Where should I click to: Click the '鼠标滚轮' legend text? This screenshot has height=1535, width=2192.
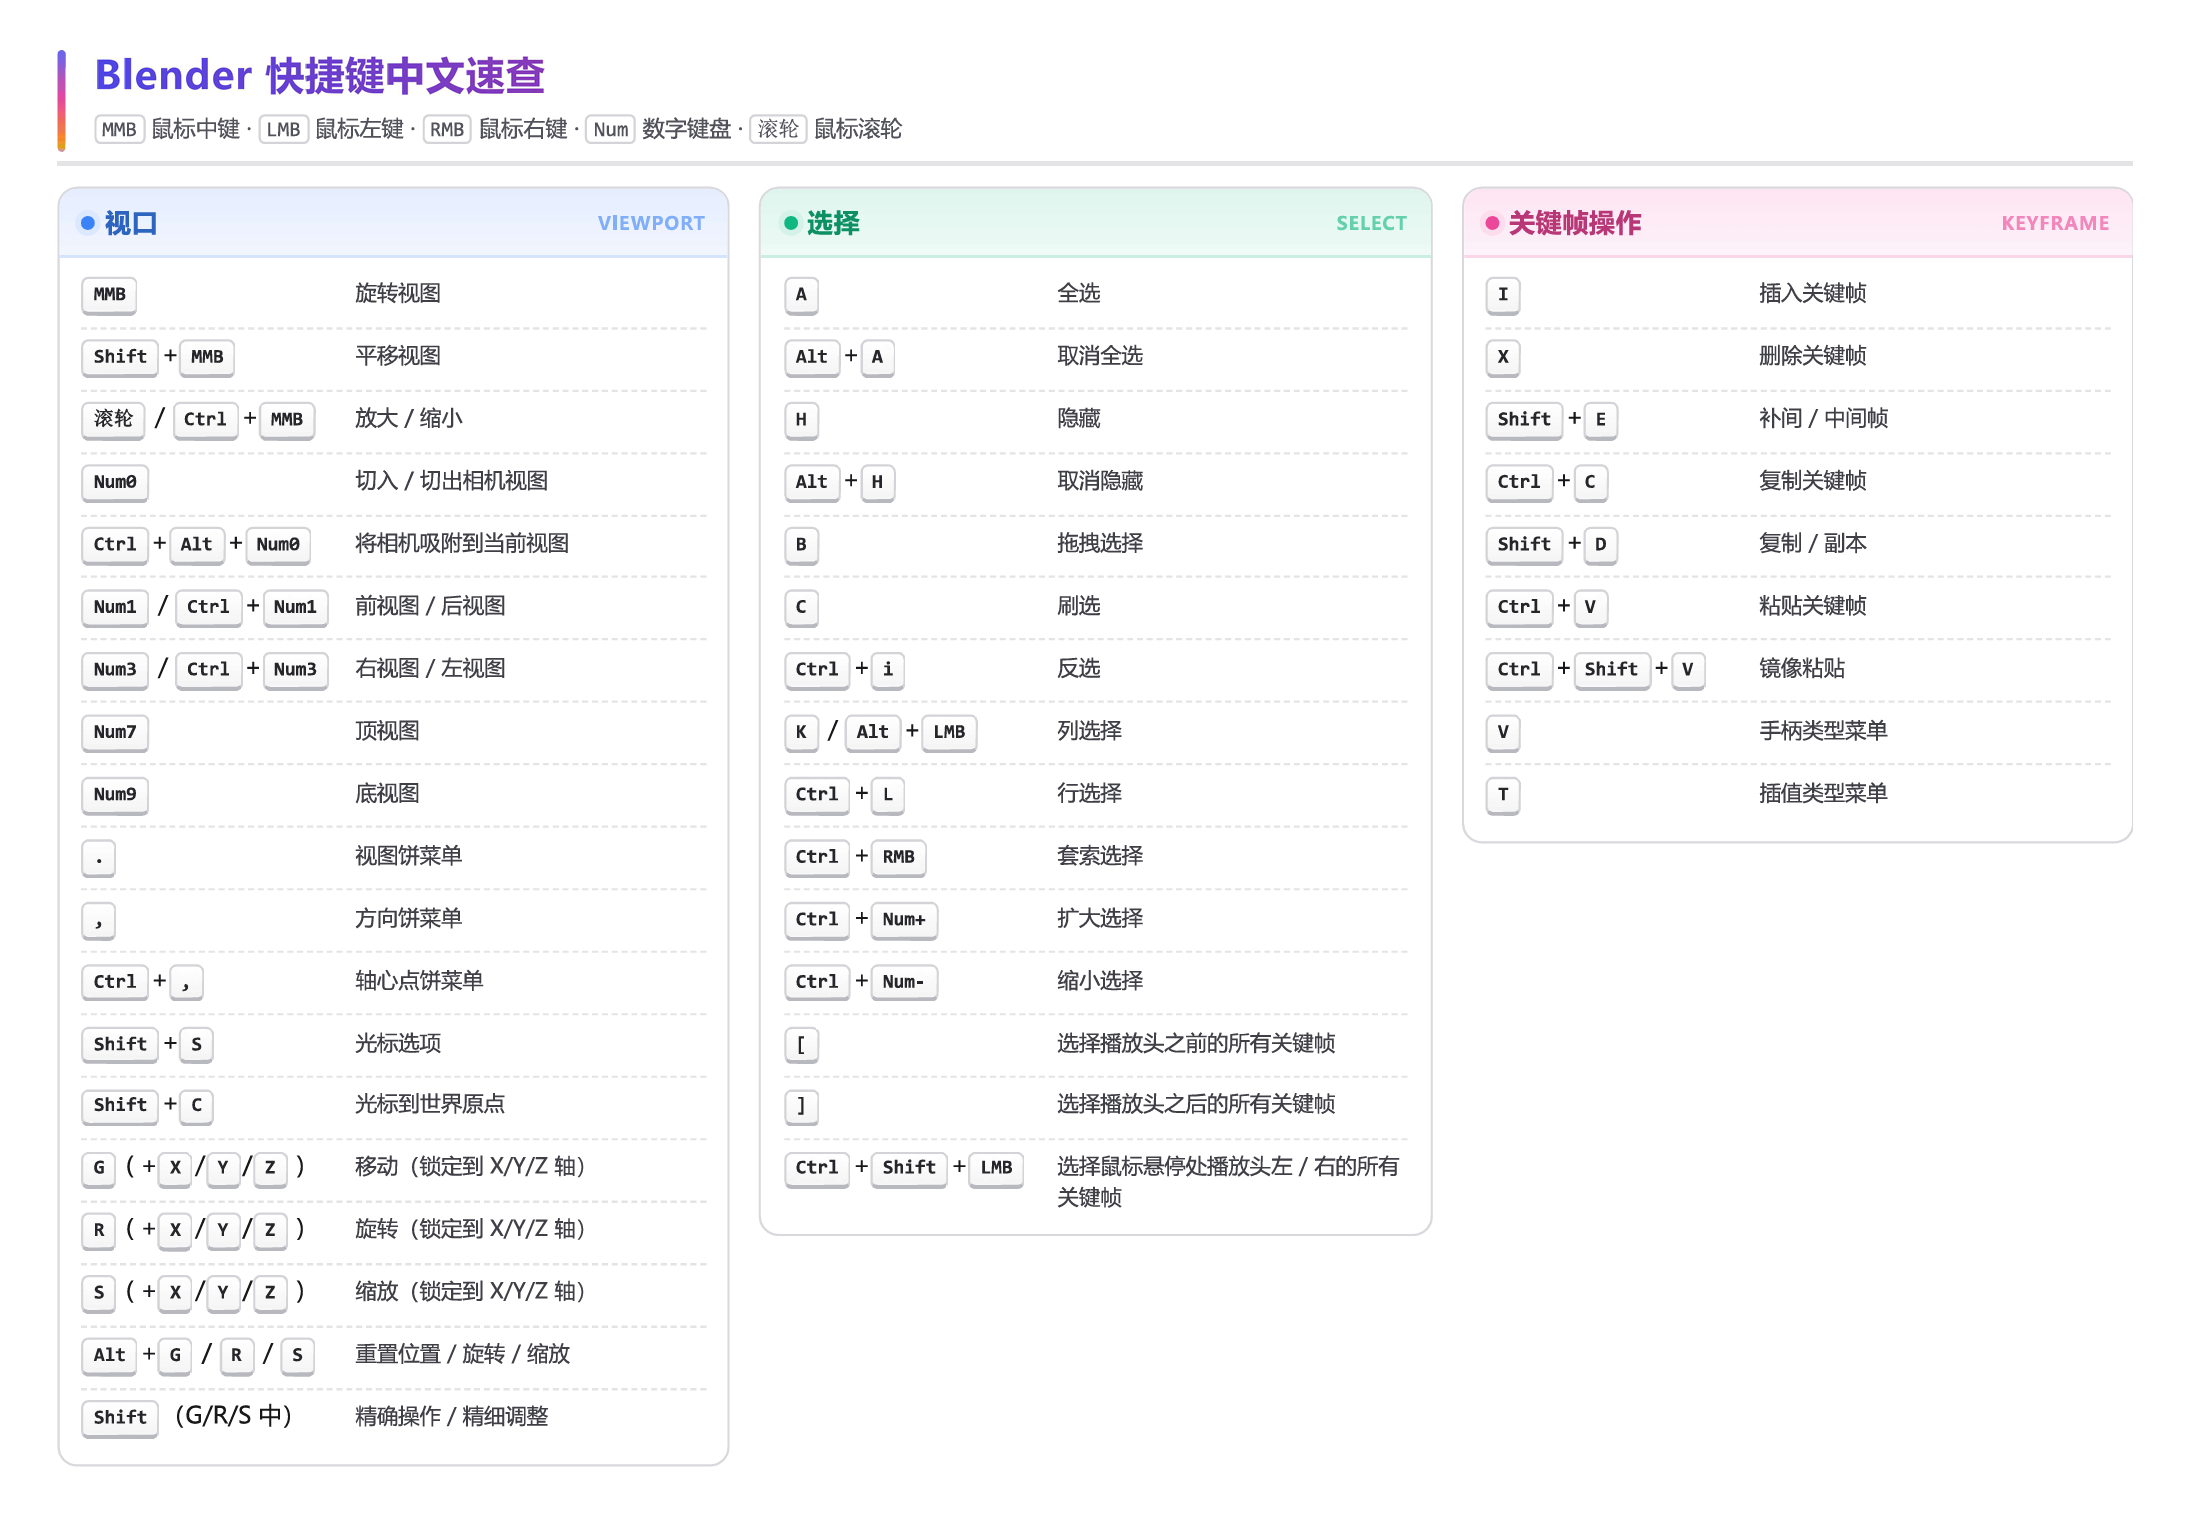click(x=858, y=129)
